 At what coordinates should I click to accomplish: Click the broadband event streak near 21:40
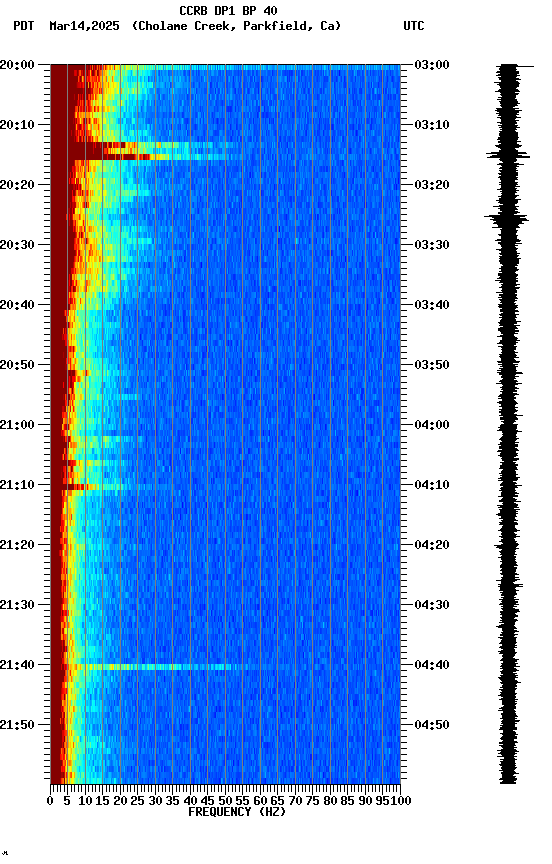(x=160, y=667)
